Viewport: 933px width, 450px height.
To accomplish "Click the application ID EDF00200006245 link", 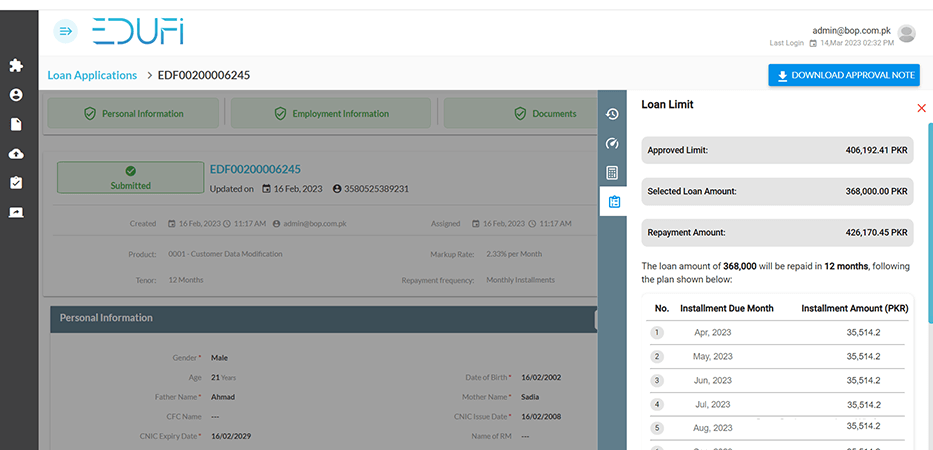I will coord(255,169).
